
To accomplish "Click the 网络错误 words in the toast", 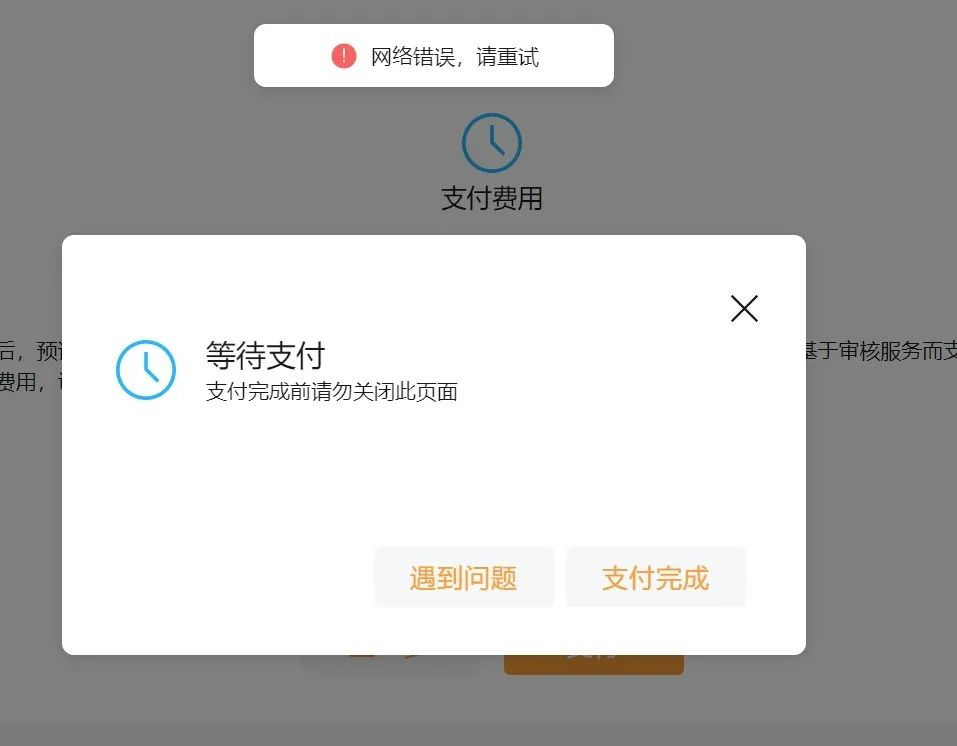I will click(x=413, y=57).
